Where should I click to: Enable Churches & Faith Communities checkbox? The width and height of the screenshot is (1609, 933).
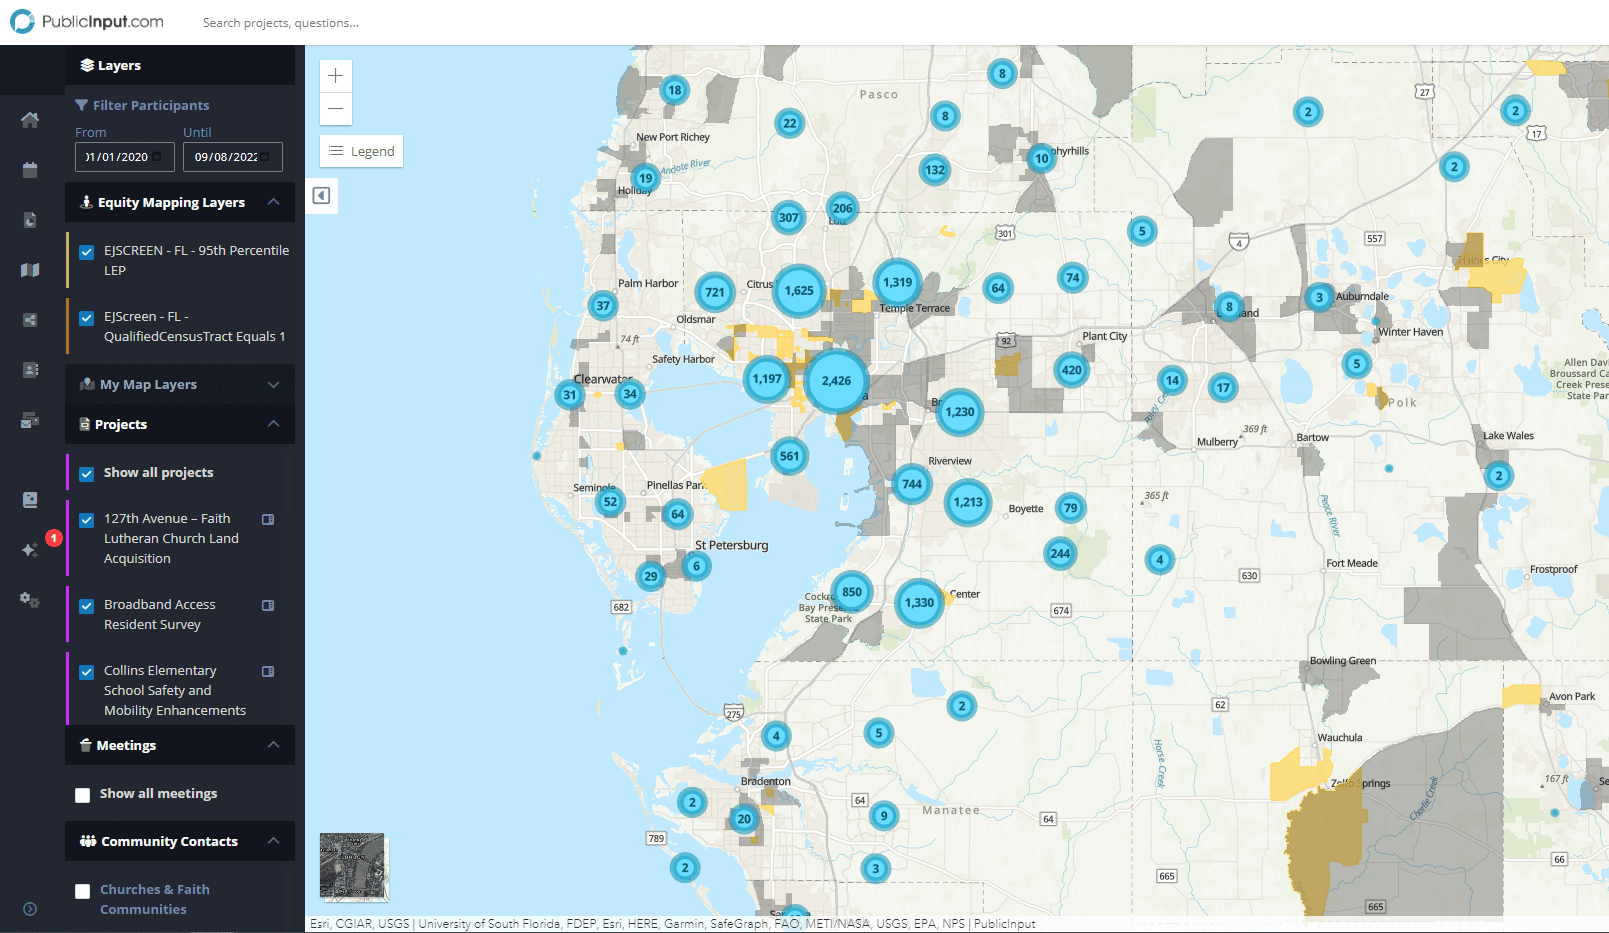(83, 891)
